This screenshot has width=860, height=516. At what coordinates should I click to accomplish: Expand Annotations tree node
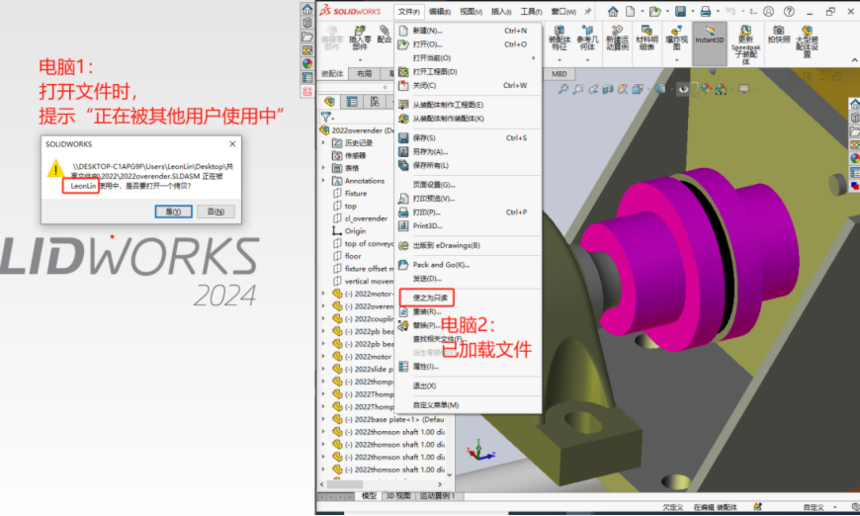coord(324,180)
